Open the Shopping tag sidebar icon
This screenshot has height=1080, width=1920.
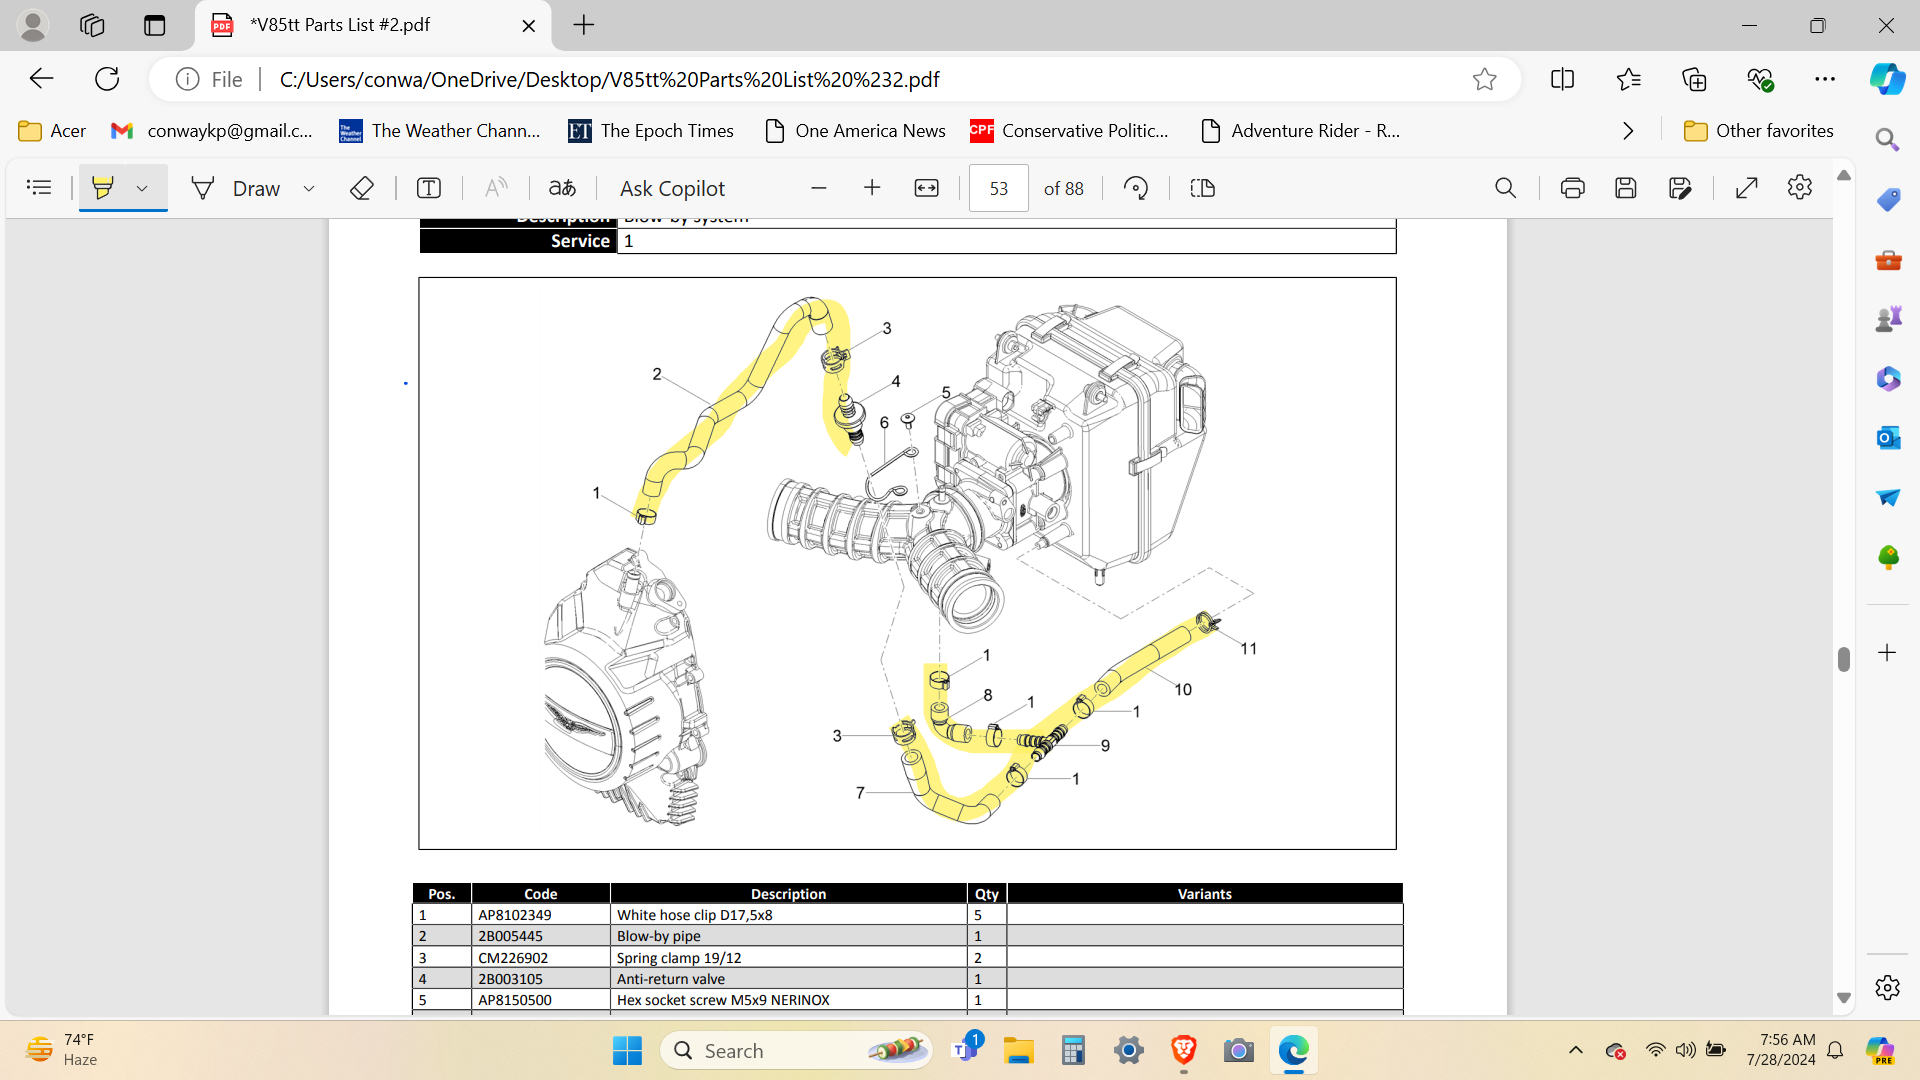1888,200
